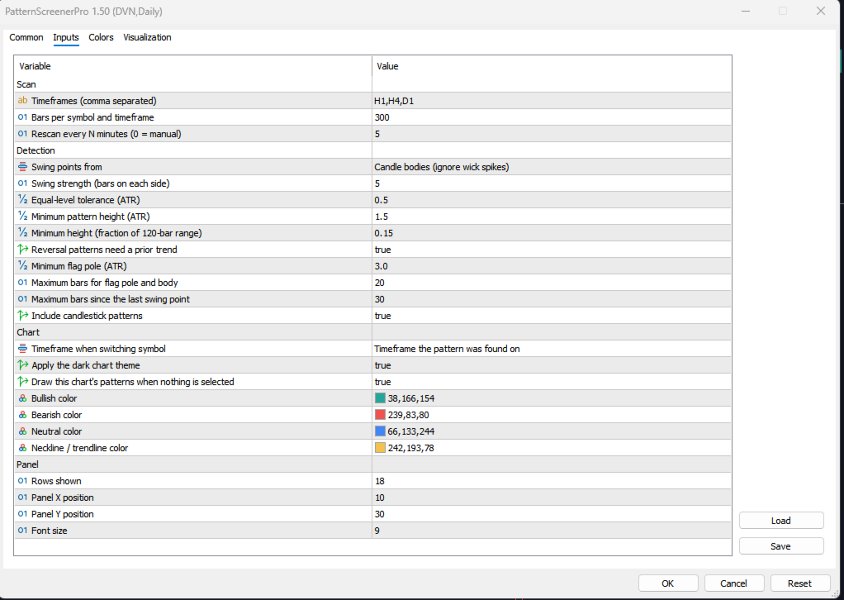Go to the Visualization tab

pos(147,38)
